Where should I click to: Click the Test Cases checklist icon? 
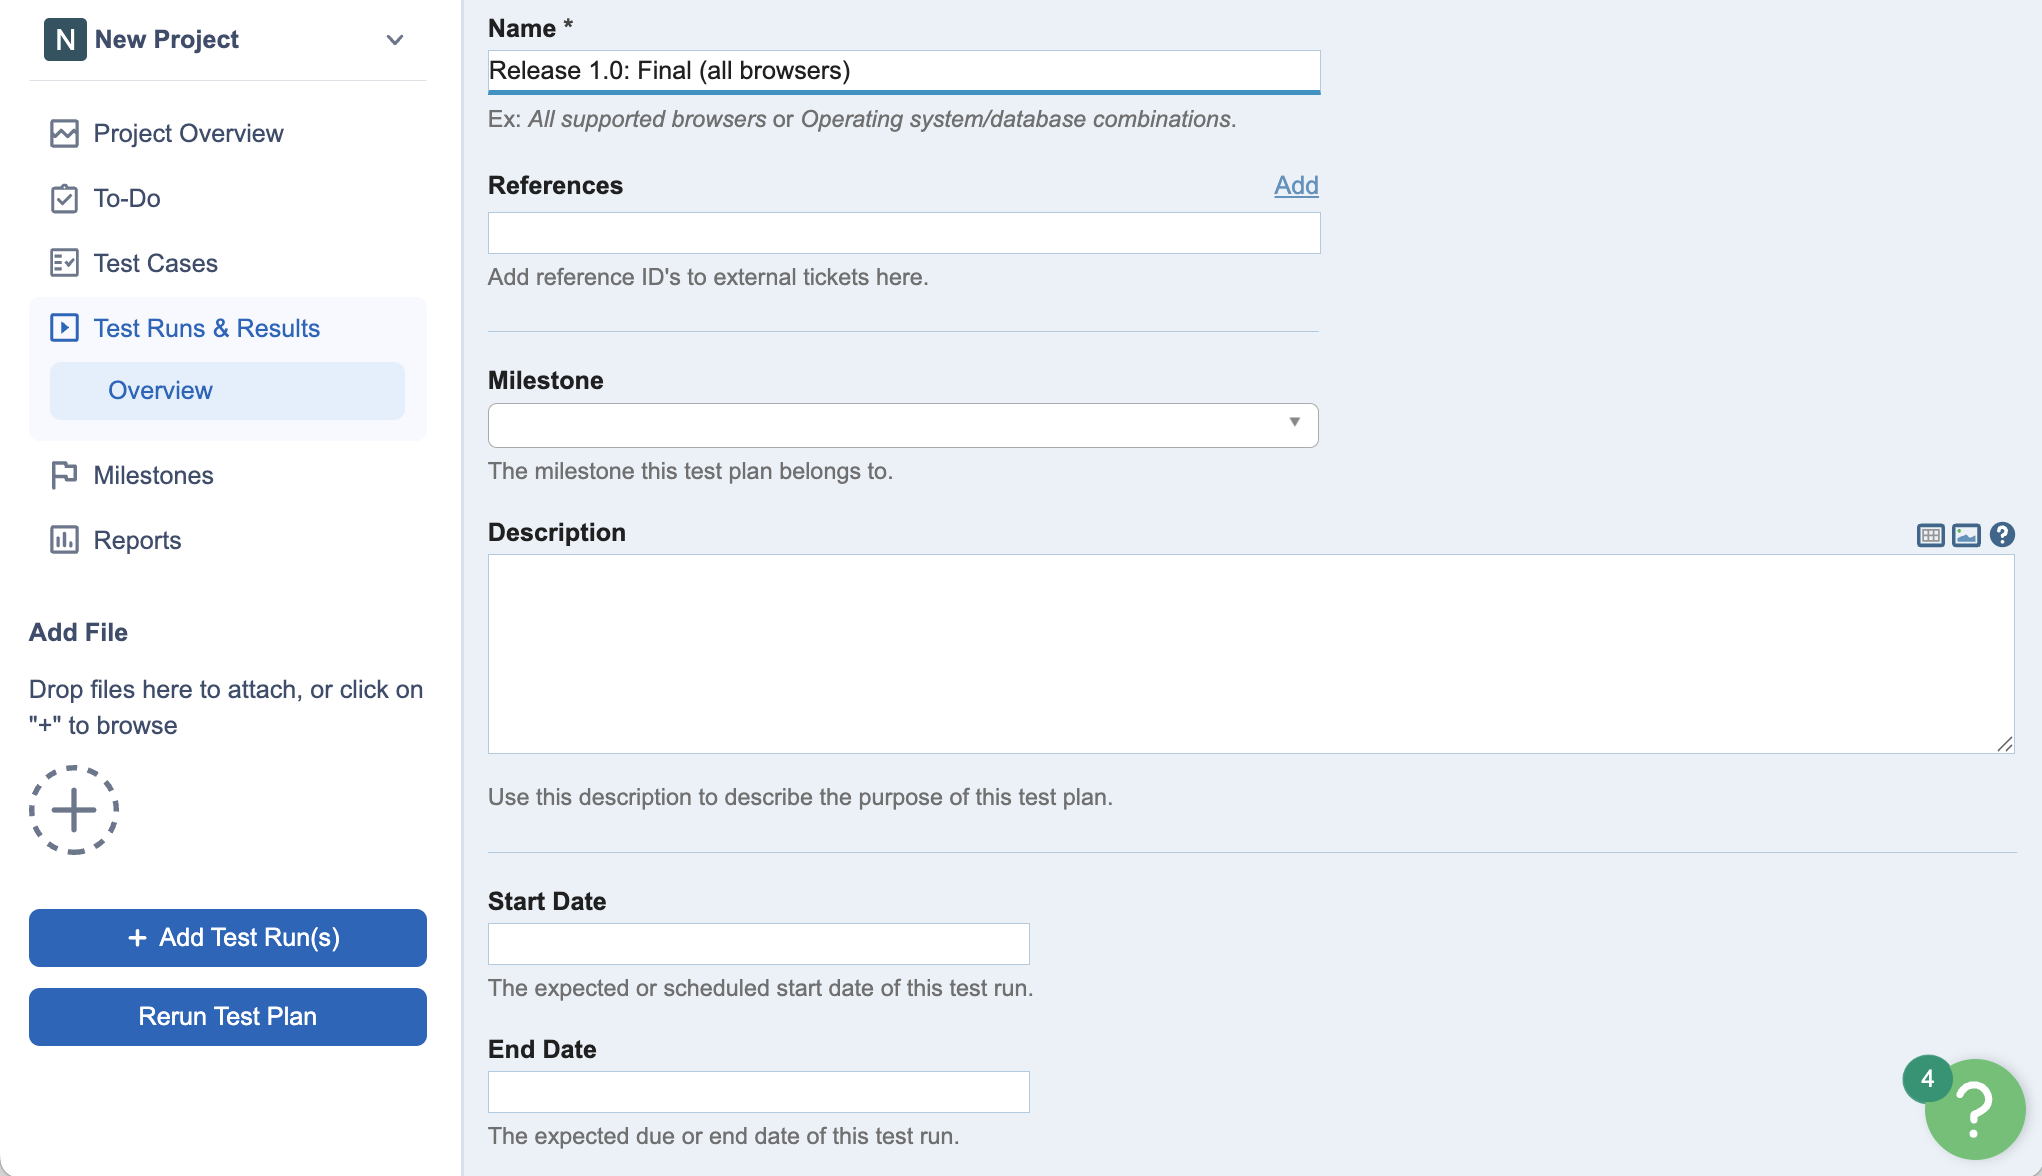(x=64, y=263)
